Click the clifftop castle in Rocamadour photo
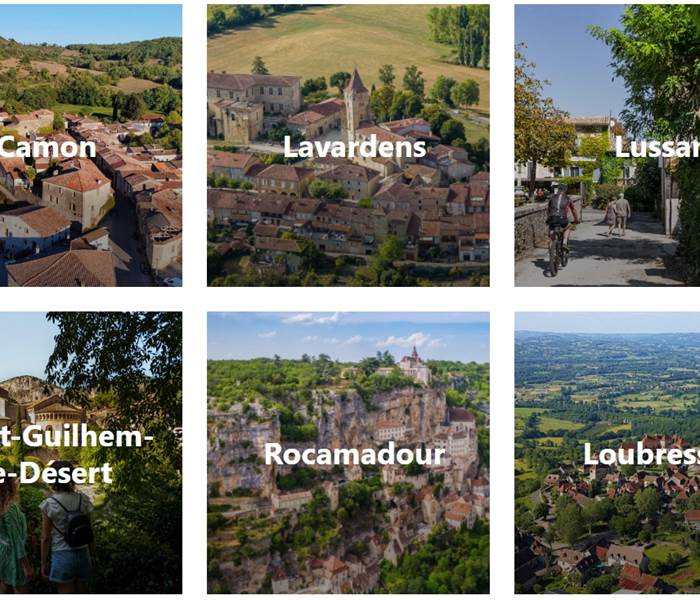Image resolution: width=700 pixels, height=600 pixels. [x=415, y=365]
